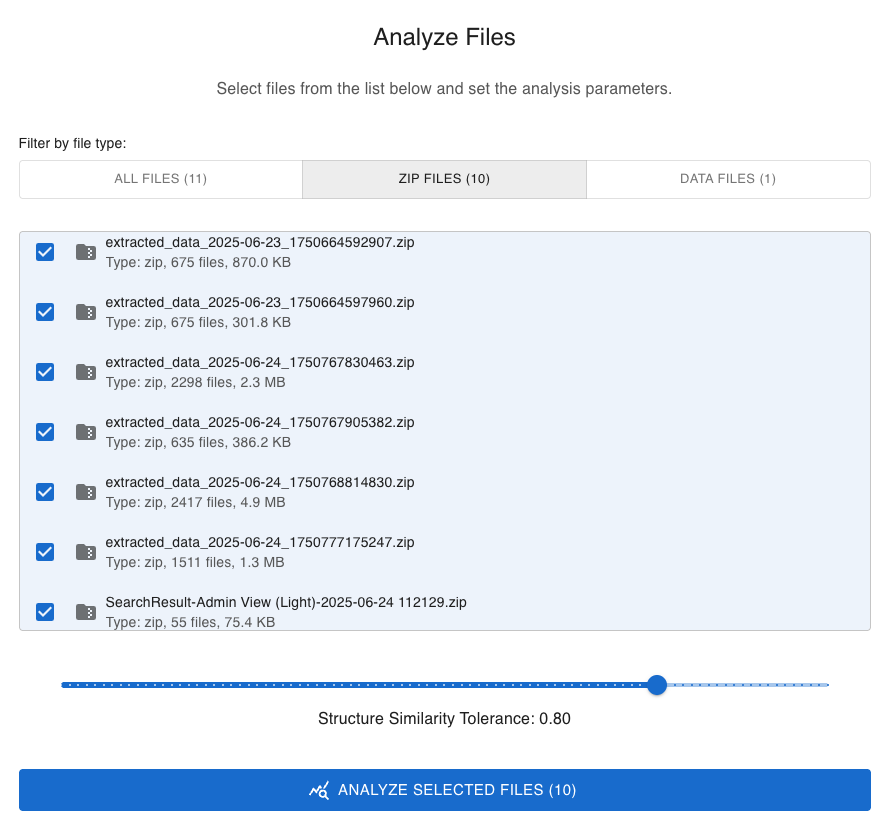Click the folder icon beside extracted_data_2025-06-24_1750777175247.zip
891x829 pixels.
pos(85,552)
